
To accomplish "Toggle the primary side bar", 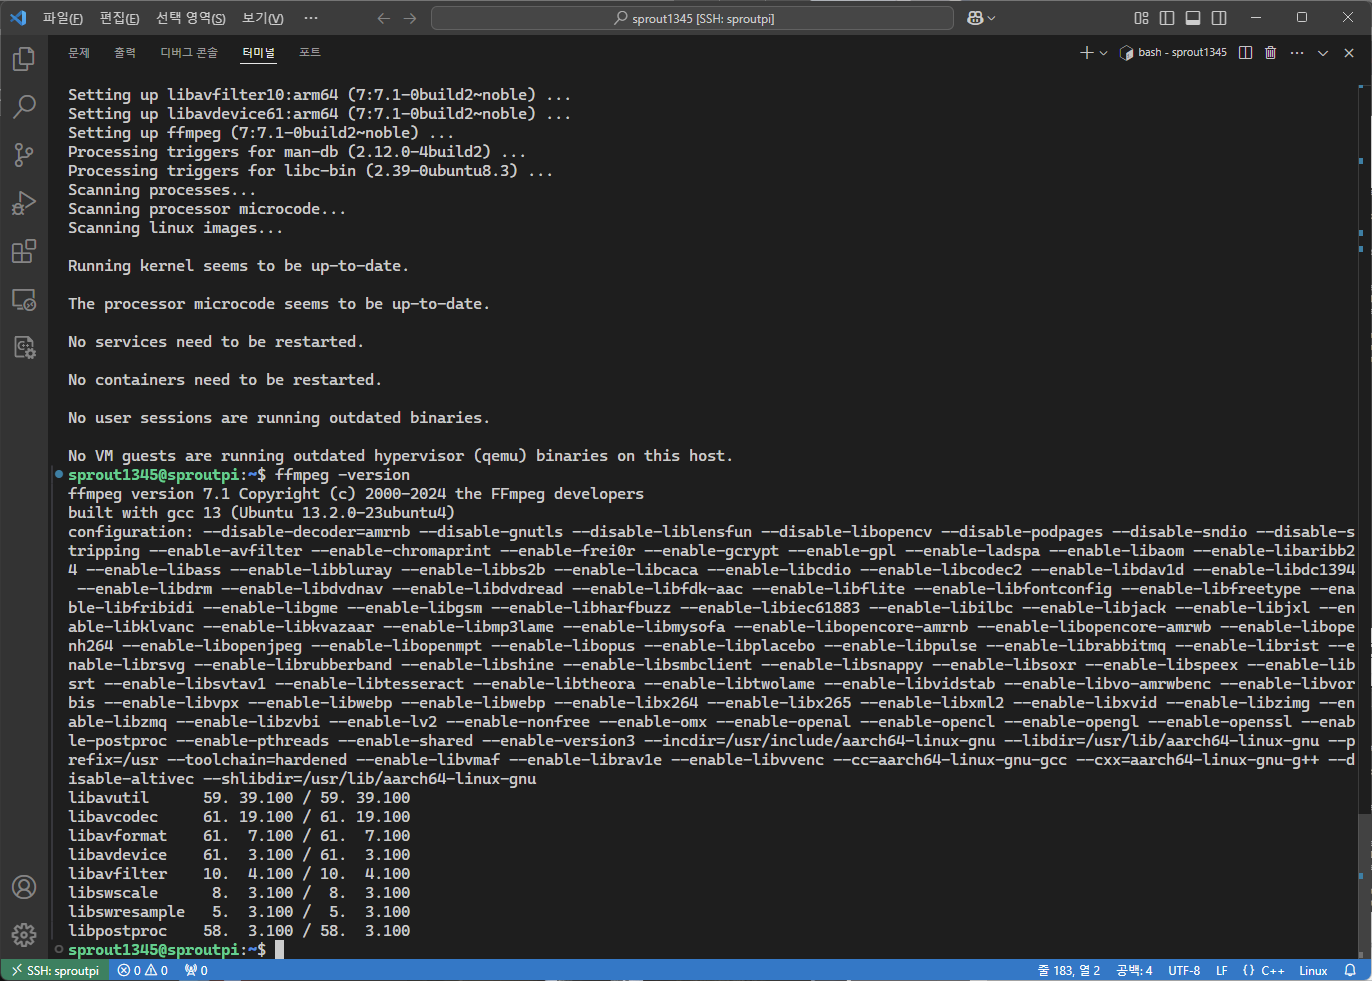I will 1167,18.
